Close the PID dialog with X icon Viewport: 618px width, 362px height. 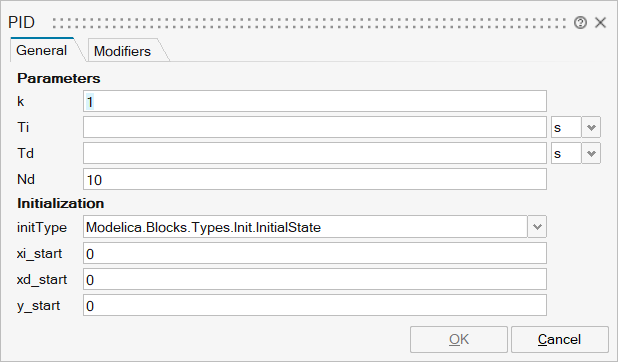(600, 22)
